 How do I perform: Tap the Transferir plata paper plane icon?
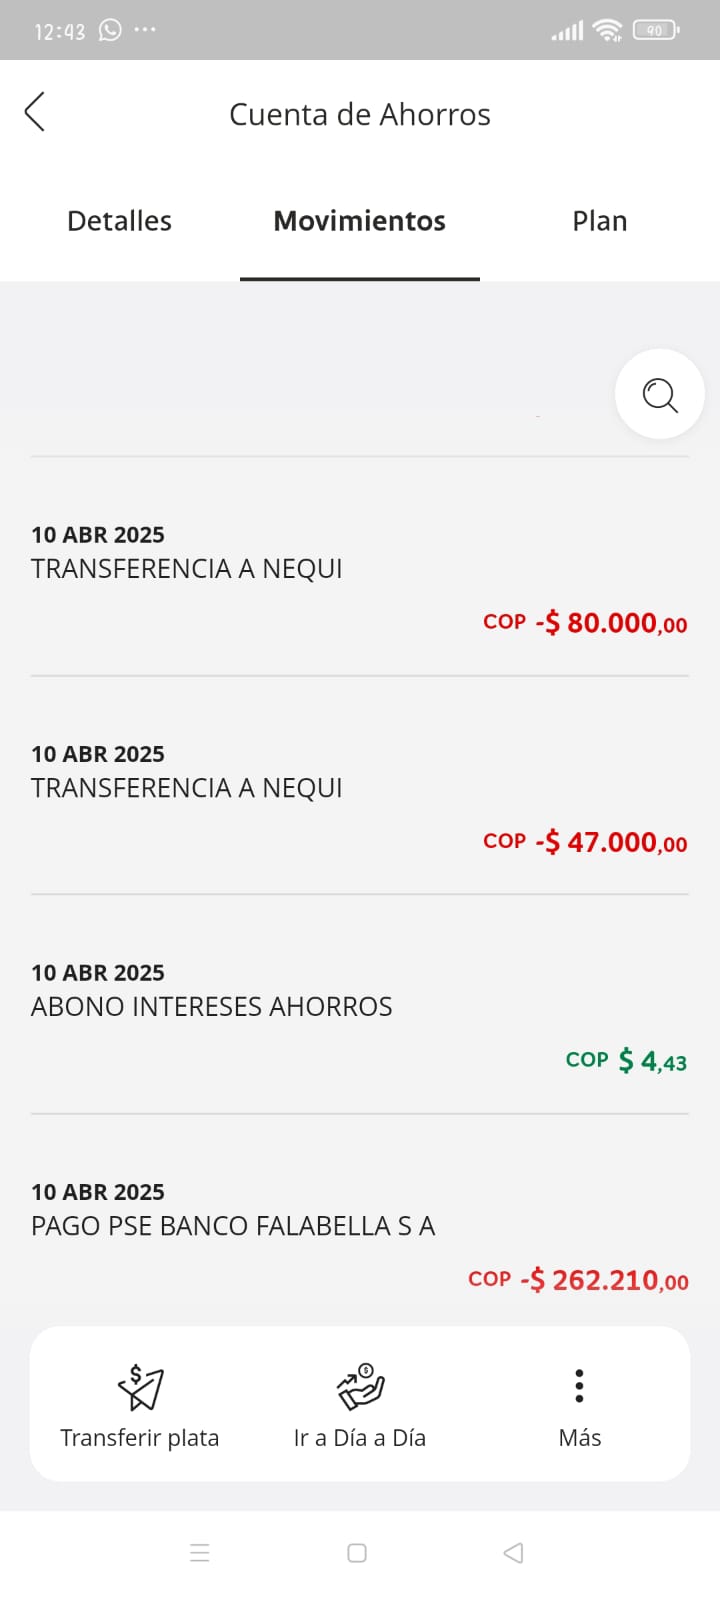[140, 1386]
